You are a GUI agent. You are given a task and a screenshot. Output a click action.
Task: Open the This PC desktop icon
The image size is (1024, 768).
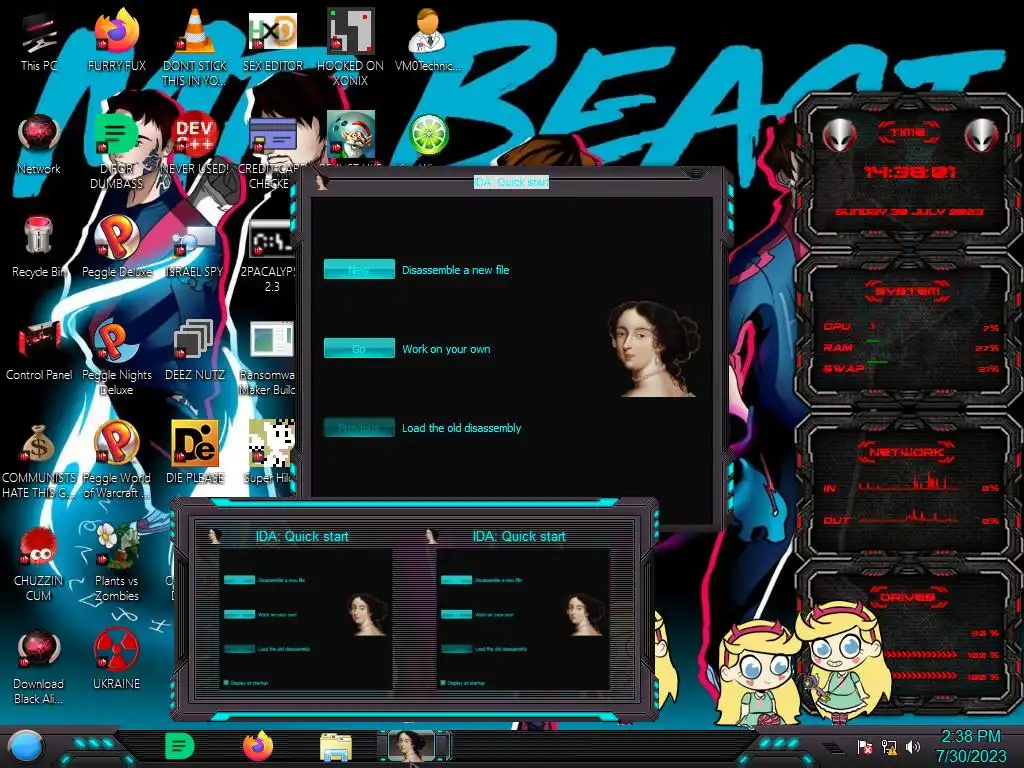39,42
